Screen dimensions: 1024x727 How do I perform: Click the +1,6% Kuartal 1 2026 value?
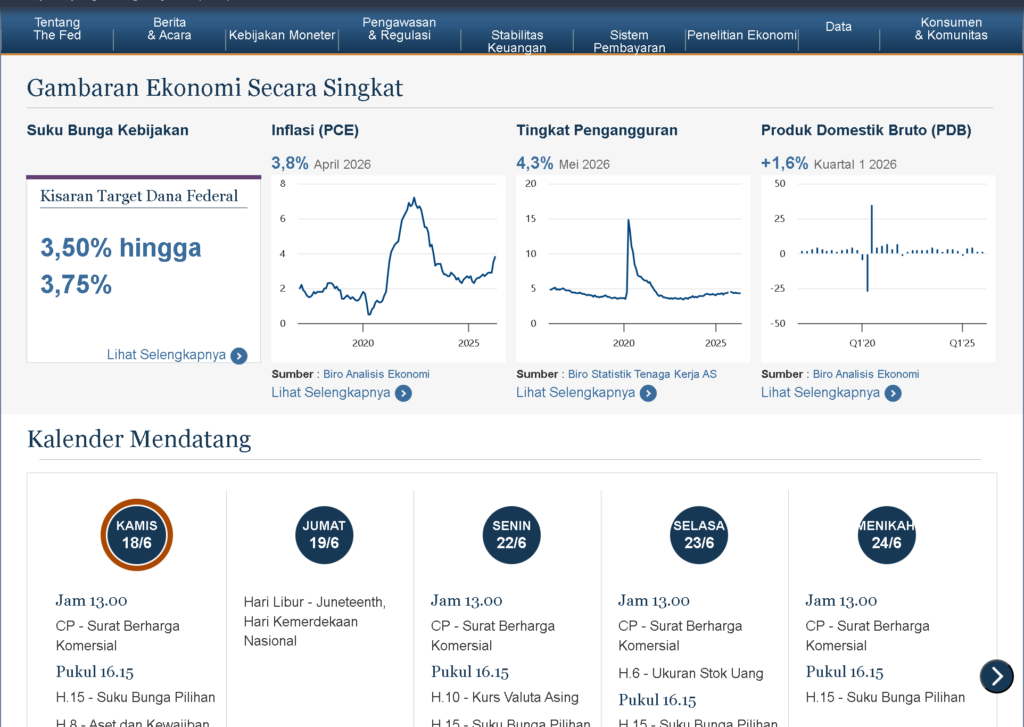(829, 163)
